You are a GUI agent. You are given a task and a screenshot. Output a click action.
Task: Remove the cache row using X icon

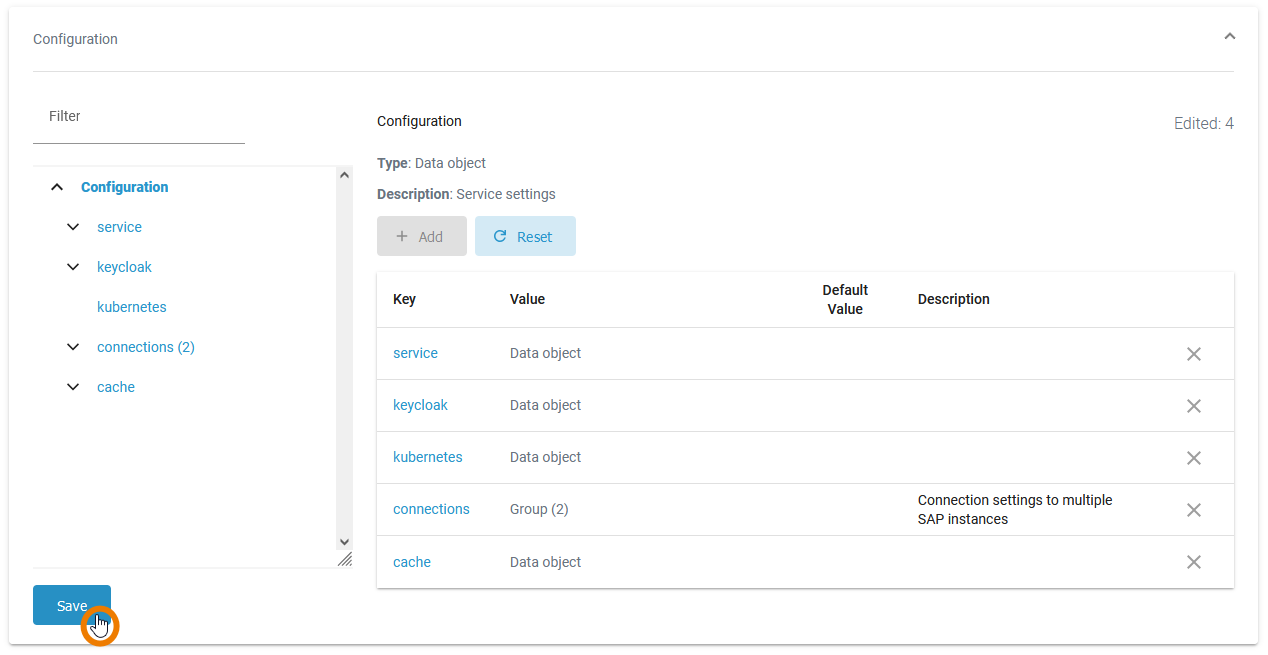pyautogui.click(x=1193, y=562)
